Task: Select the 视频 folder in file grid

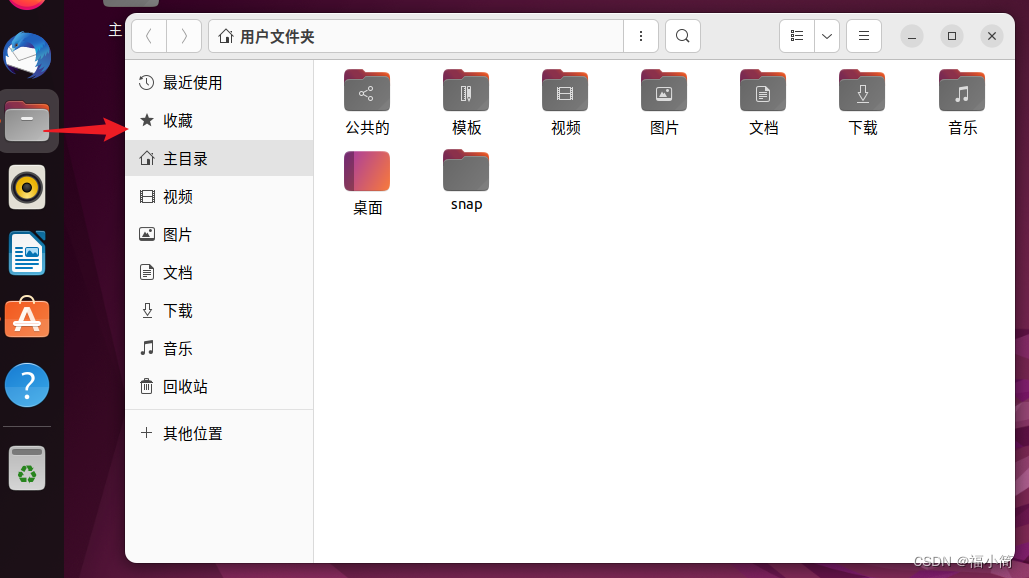Action: tap(565, 91)
